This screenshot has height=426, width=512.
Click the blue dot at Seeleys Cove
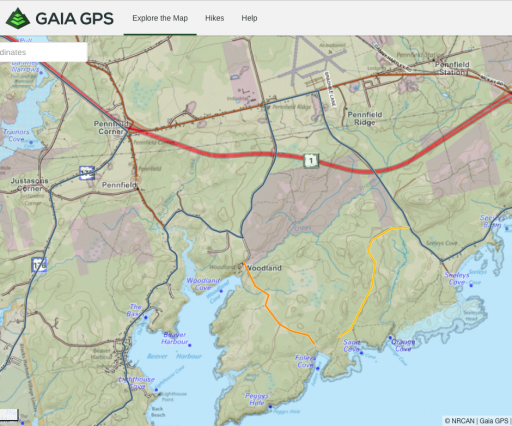point(471,285)
